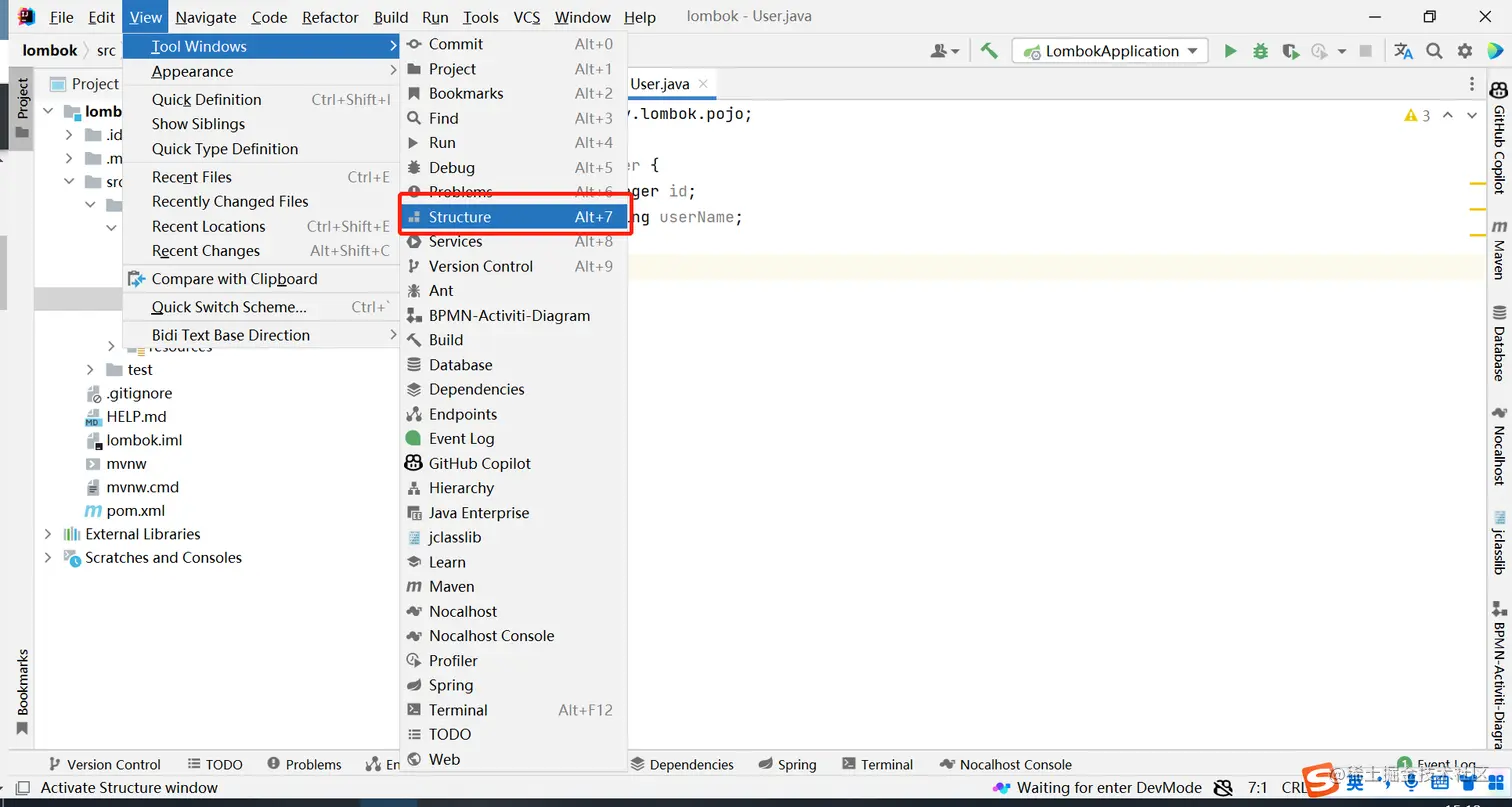The image size is (1512, 807).
Task: Collapse the lombok project root node
Action: pos(47,111)
